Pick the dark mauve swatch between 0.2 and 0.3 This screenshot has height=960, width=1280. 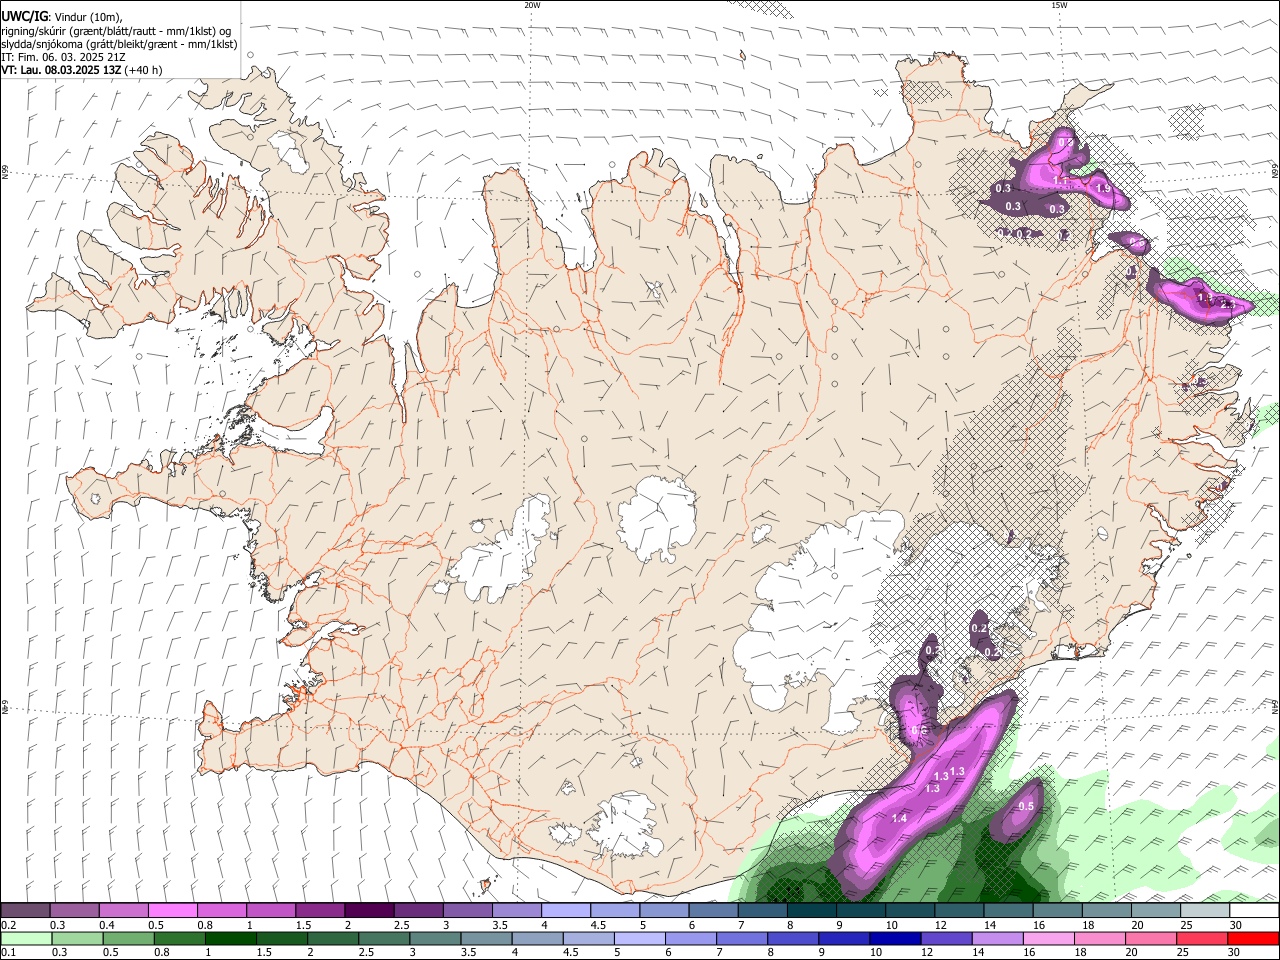coord(25,911)
